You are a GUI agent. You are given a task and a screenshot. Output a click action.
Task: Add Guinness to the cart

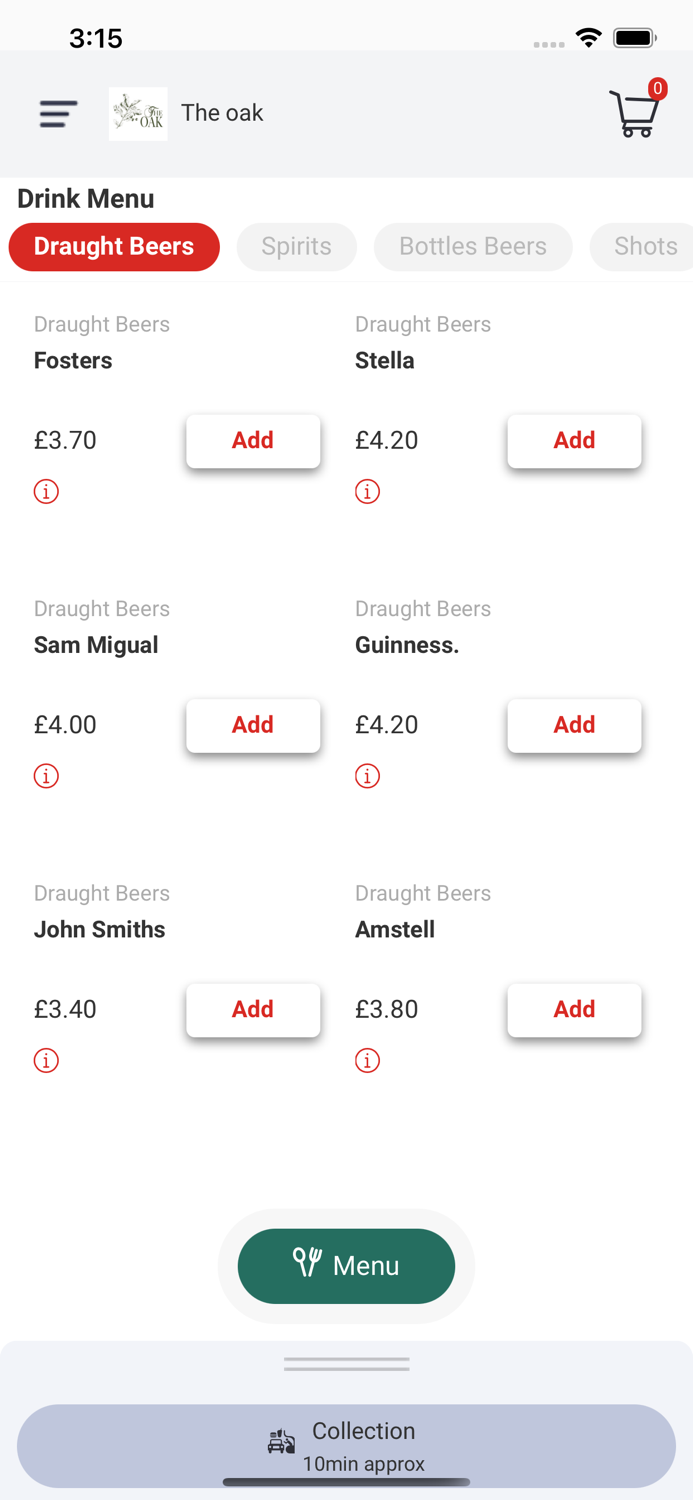(x=574, y=725)
